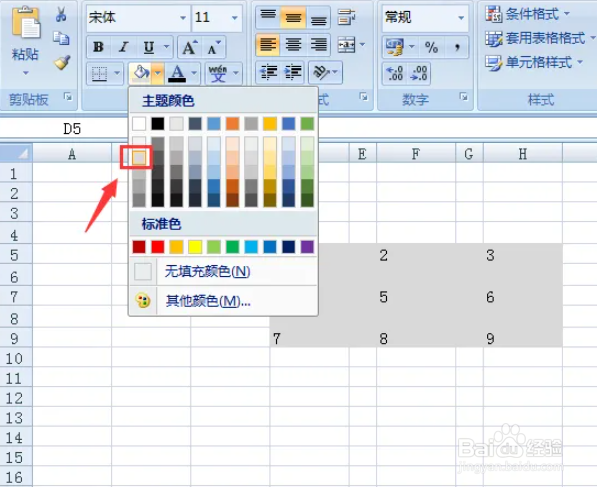This screenshot has height=487, width=597.
Task: Pick standard dark blue swatch
Action: (x=289, y=247)
